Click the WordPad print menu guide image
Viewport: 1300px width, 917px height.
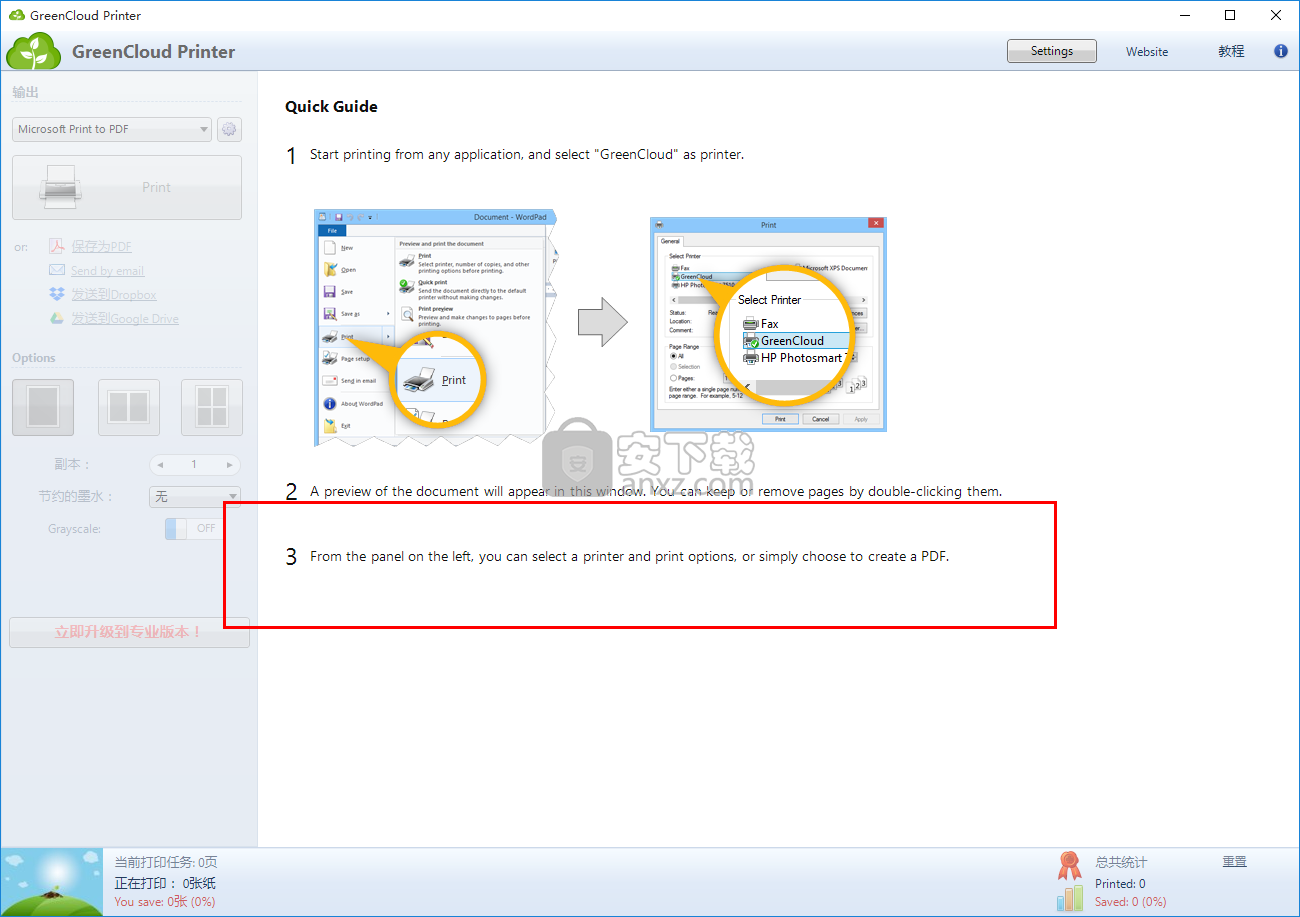(435, 327)
